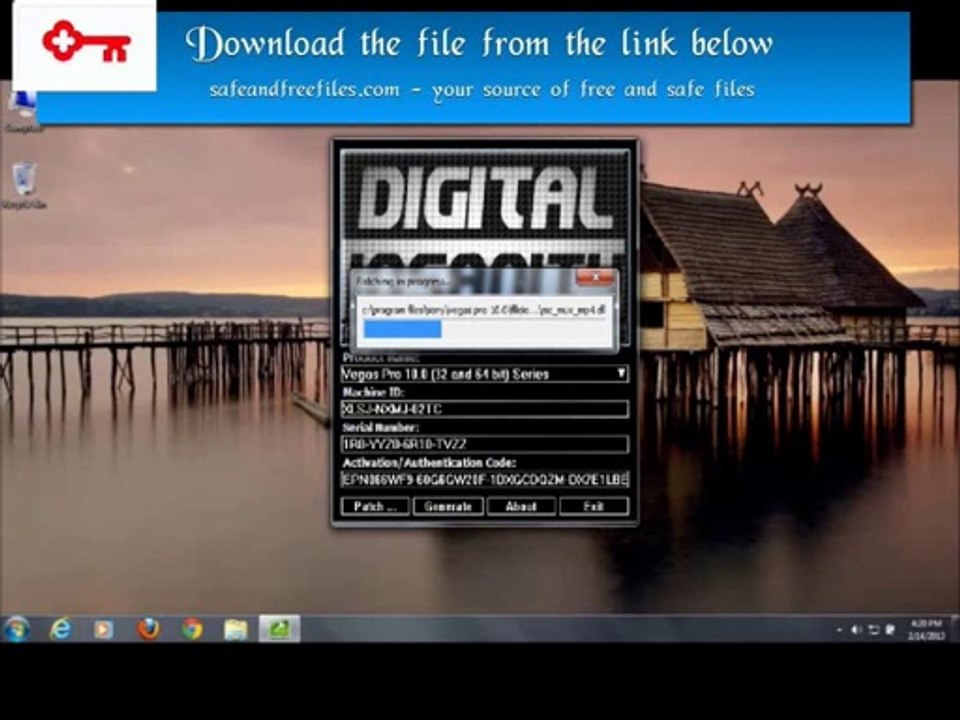Open the Windows Start menu orb

click(x=17, y=629)
